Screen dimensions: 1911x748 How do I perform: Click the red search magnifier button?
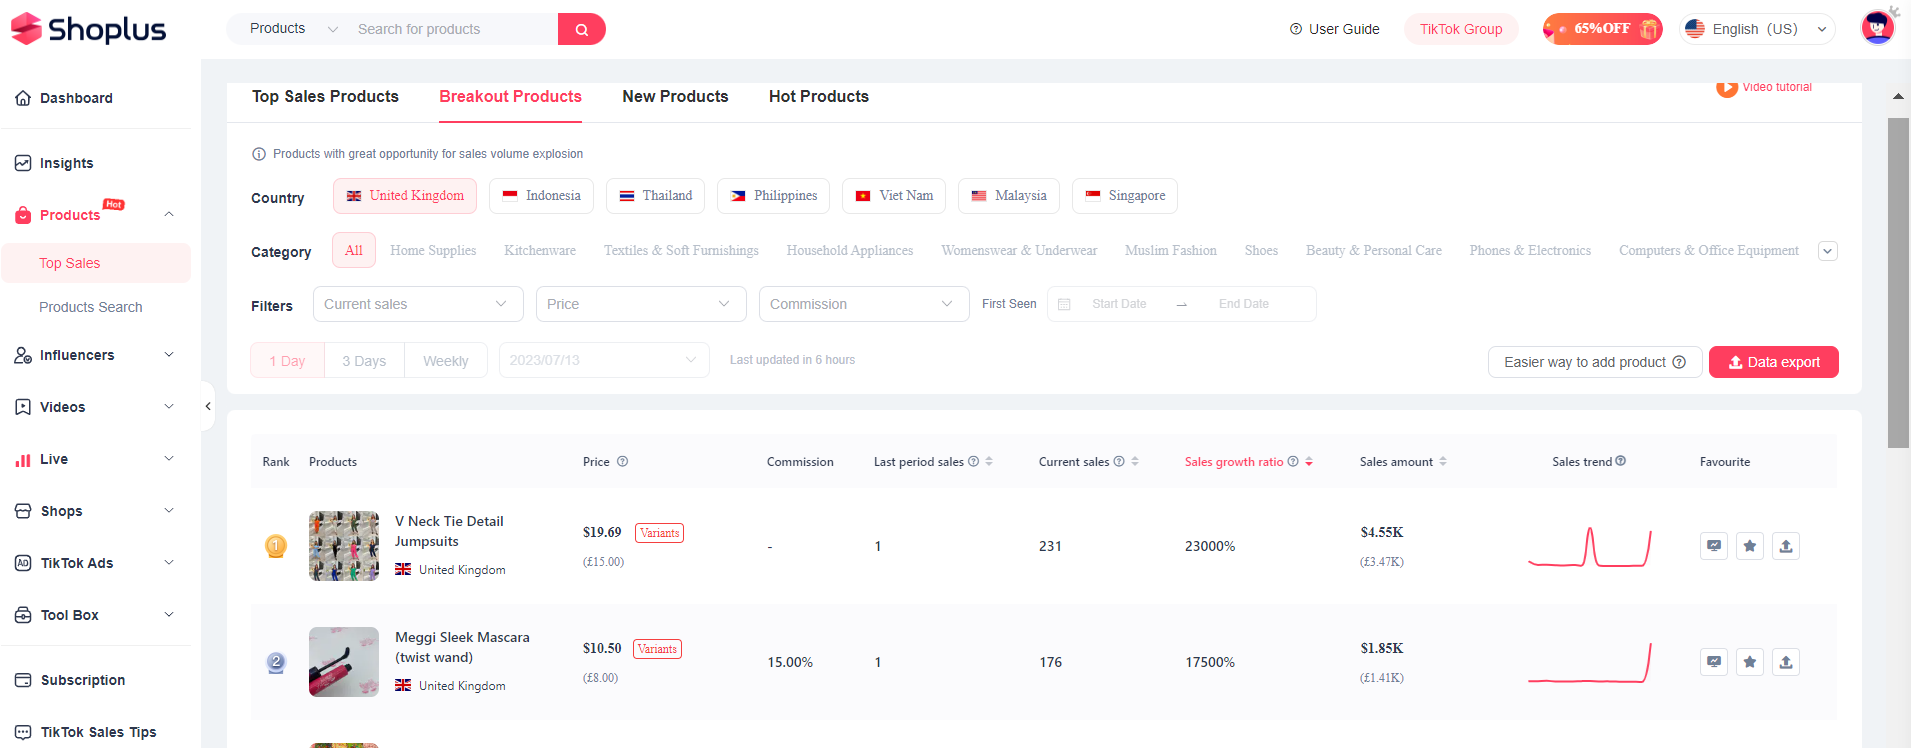tap(581, 29)
